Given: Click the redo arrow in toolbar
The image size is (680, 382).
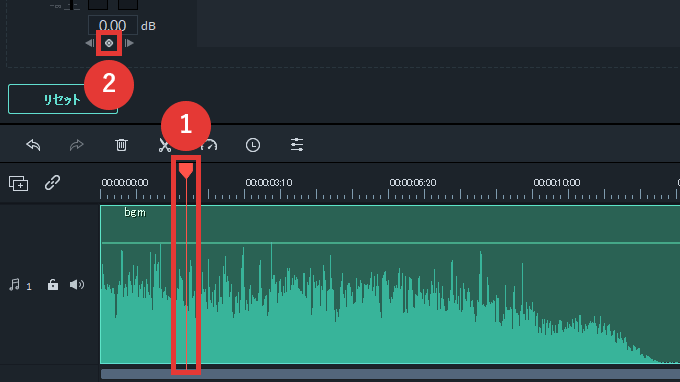Looking at the screenshot, I should (x=76, y=145).
